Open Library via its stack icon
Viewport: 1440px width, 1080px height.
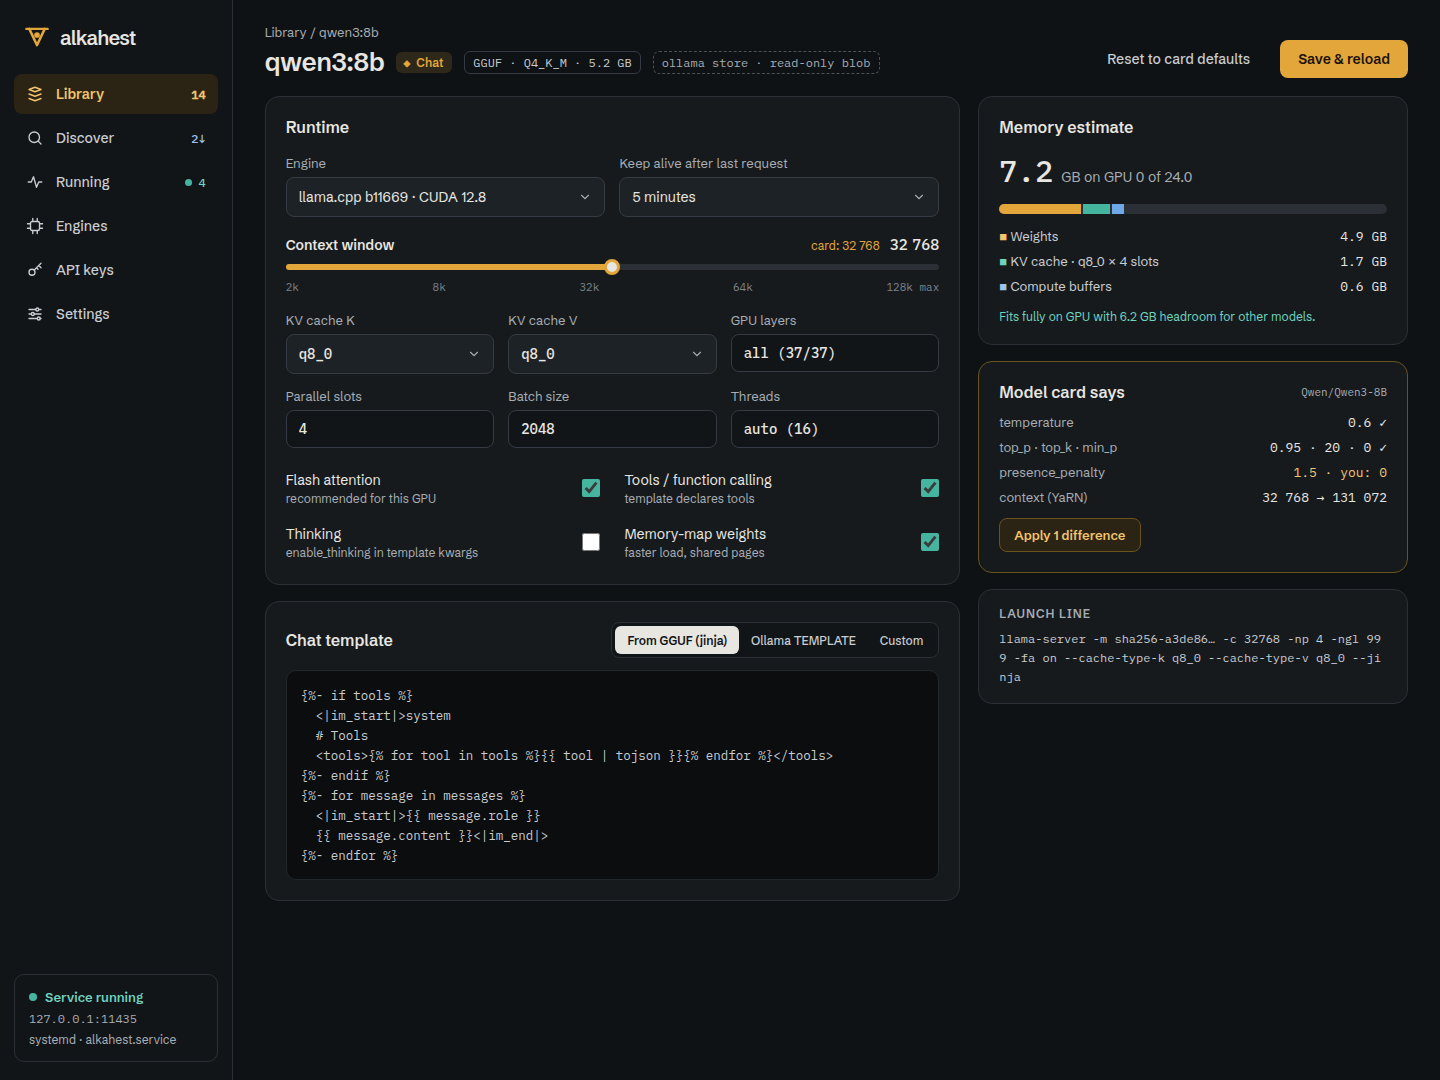click(35, 94)
